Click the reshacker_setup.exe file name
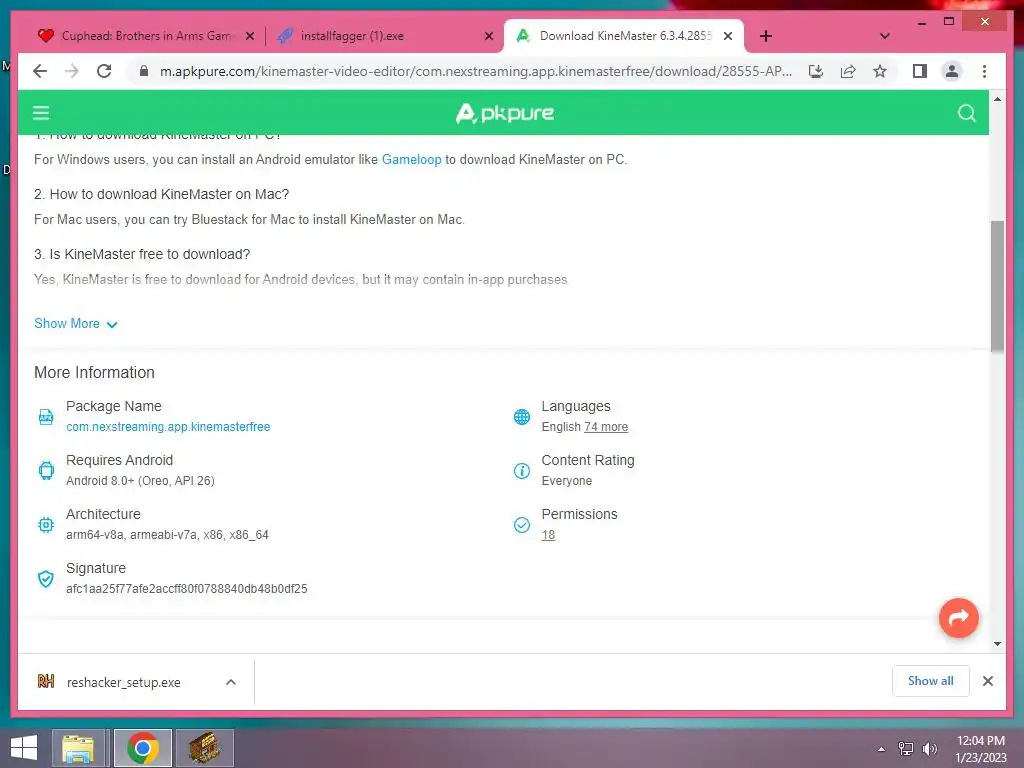 pos(123,682)
